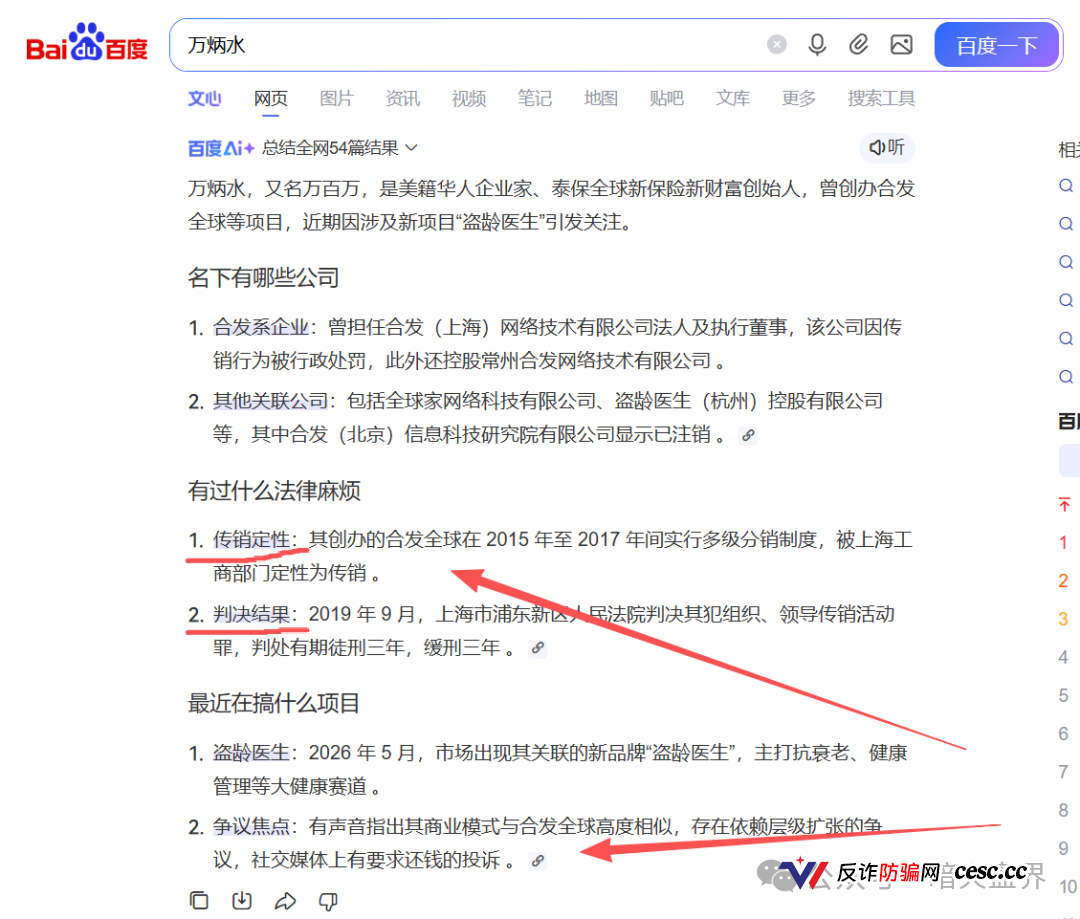This screenshot has height=919, width=1080.
Task: Open source link icon after 显示已注销
Action: click(x=748, y=435)
